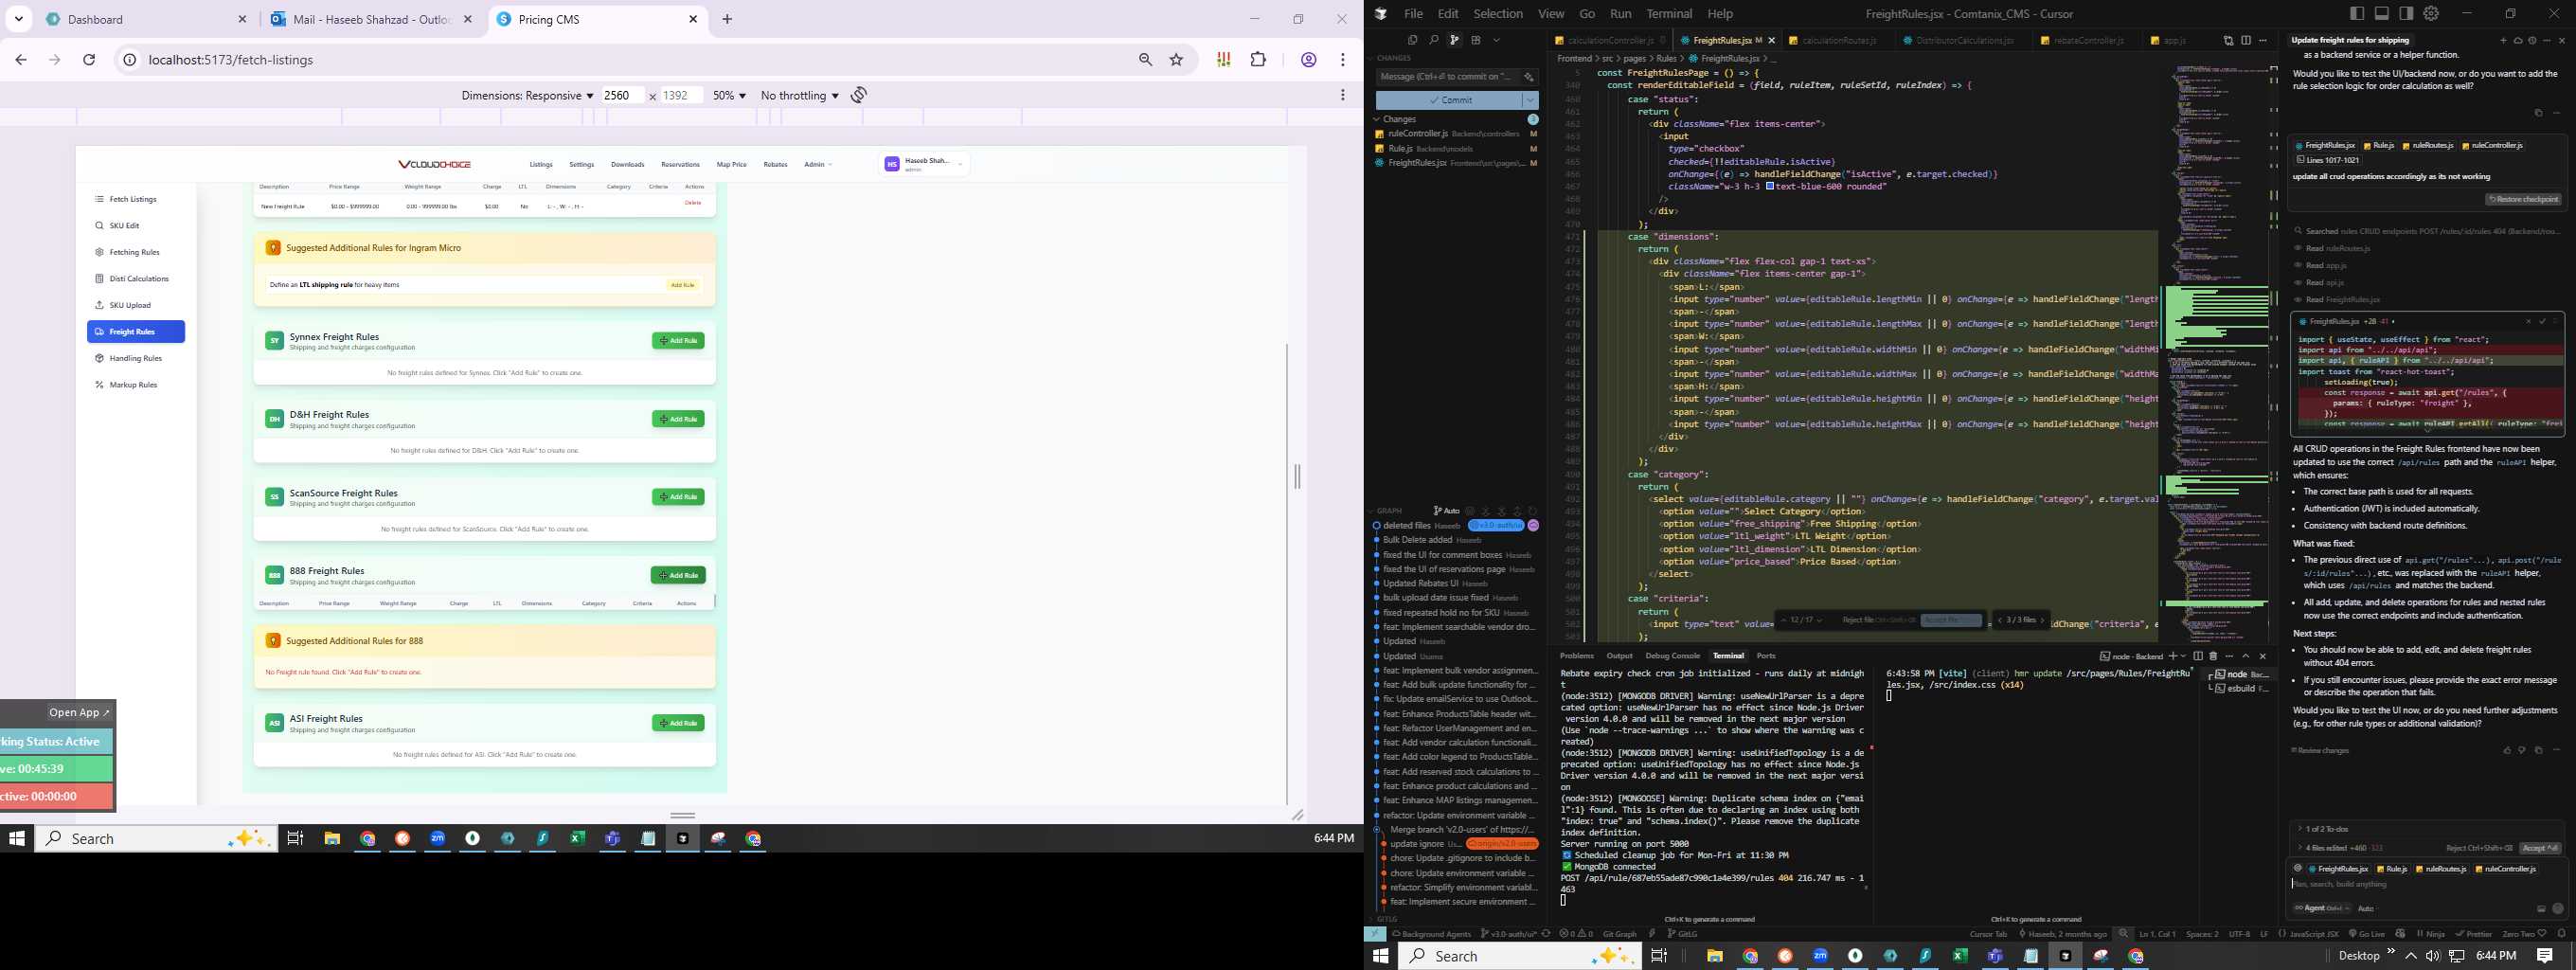The height and width of the screenshot is (970, 2576).
Task: Click Add Rule for D&H Freight Rules
Action: click(x=679, y=419)
